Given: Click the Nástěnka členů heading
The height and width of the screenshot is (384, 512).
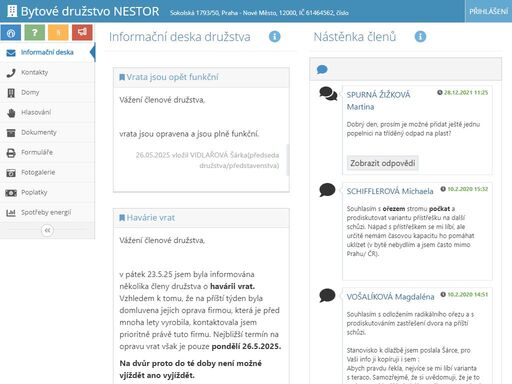Looking at the screenshot, I should pos(355,37).
